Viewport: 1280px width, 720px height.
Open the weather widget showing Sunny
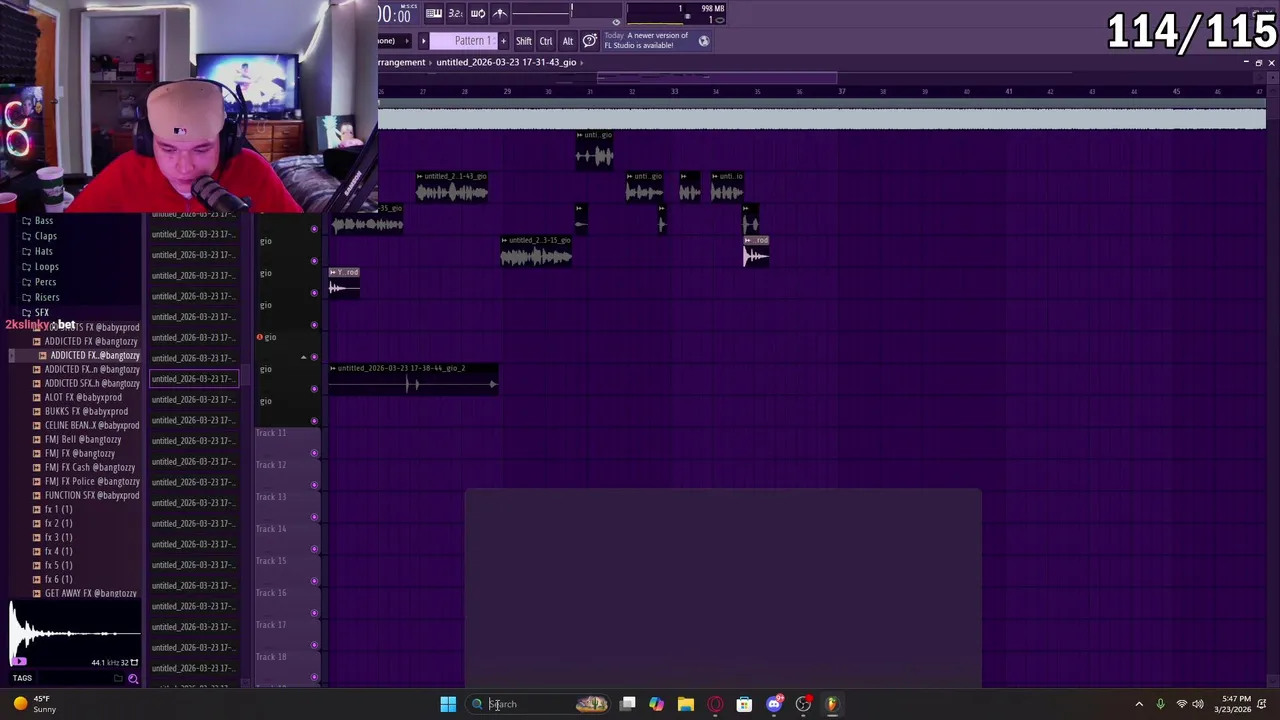(x=32, y=704)
